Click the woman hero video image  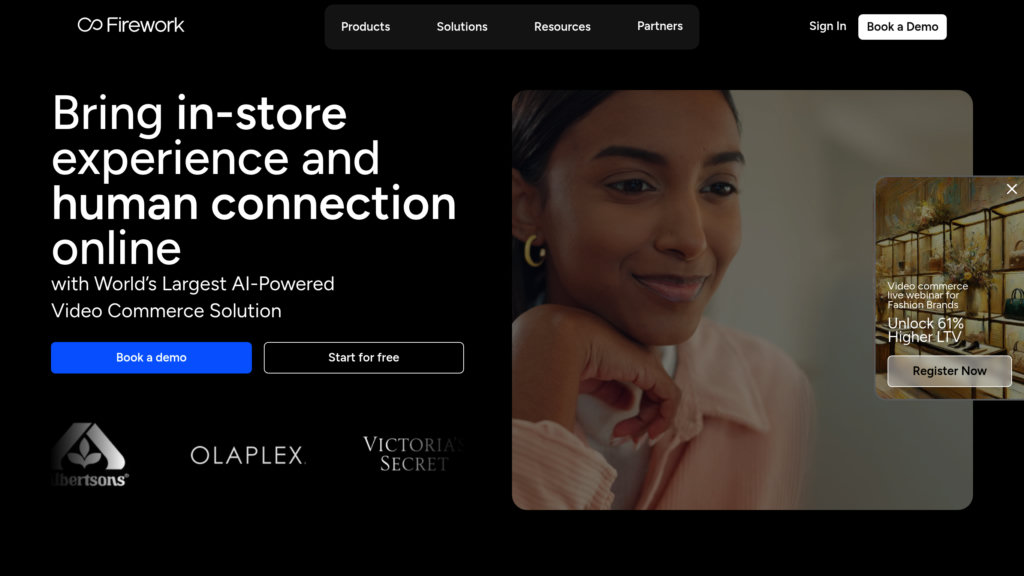(692, 300)
